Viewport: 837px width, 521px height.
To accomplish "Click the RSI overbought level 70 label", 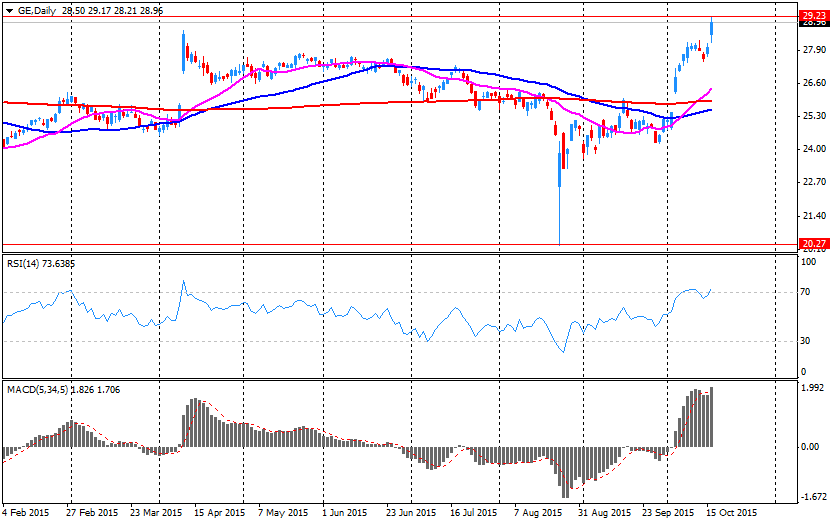I will click(x=805, y=292).
